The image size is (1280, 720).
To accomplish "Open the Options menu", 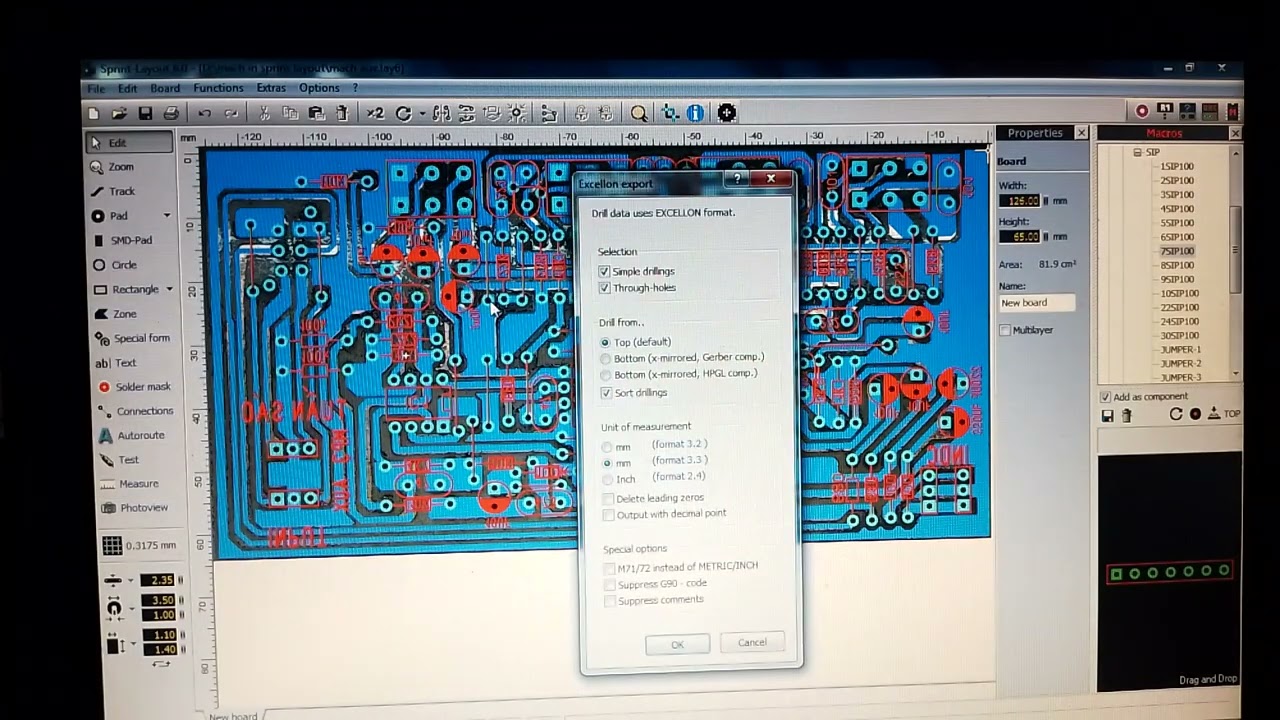I will coord(319,88).
